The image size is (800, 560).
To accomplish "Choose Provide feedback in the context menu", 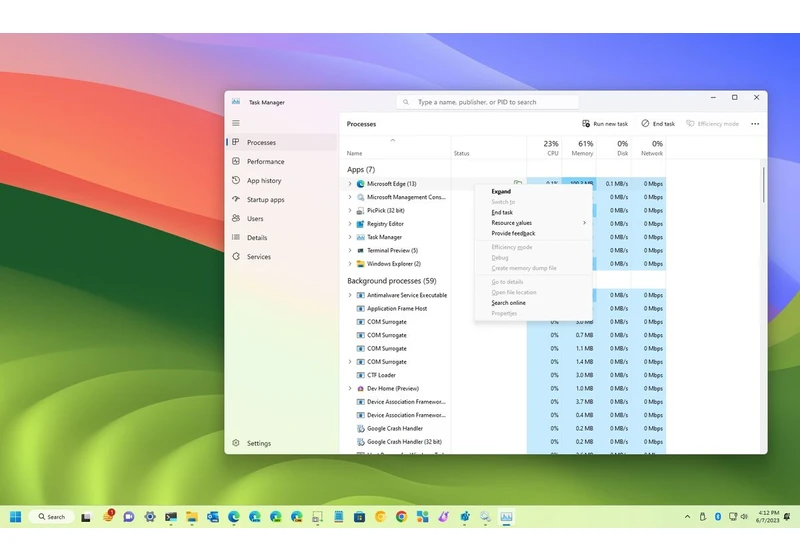I will [x=533, y=233].
